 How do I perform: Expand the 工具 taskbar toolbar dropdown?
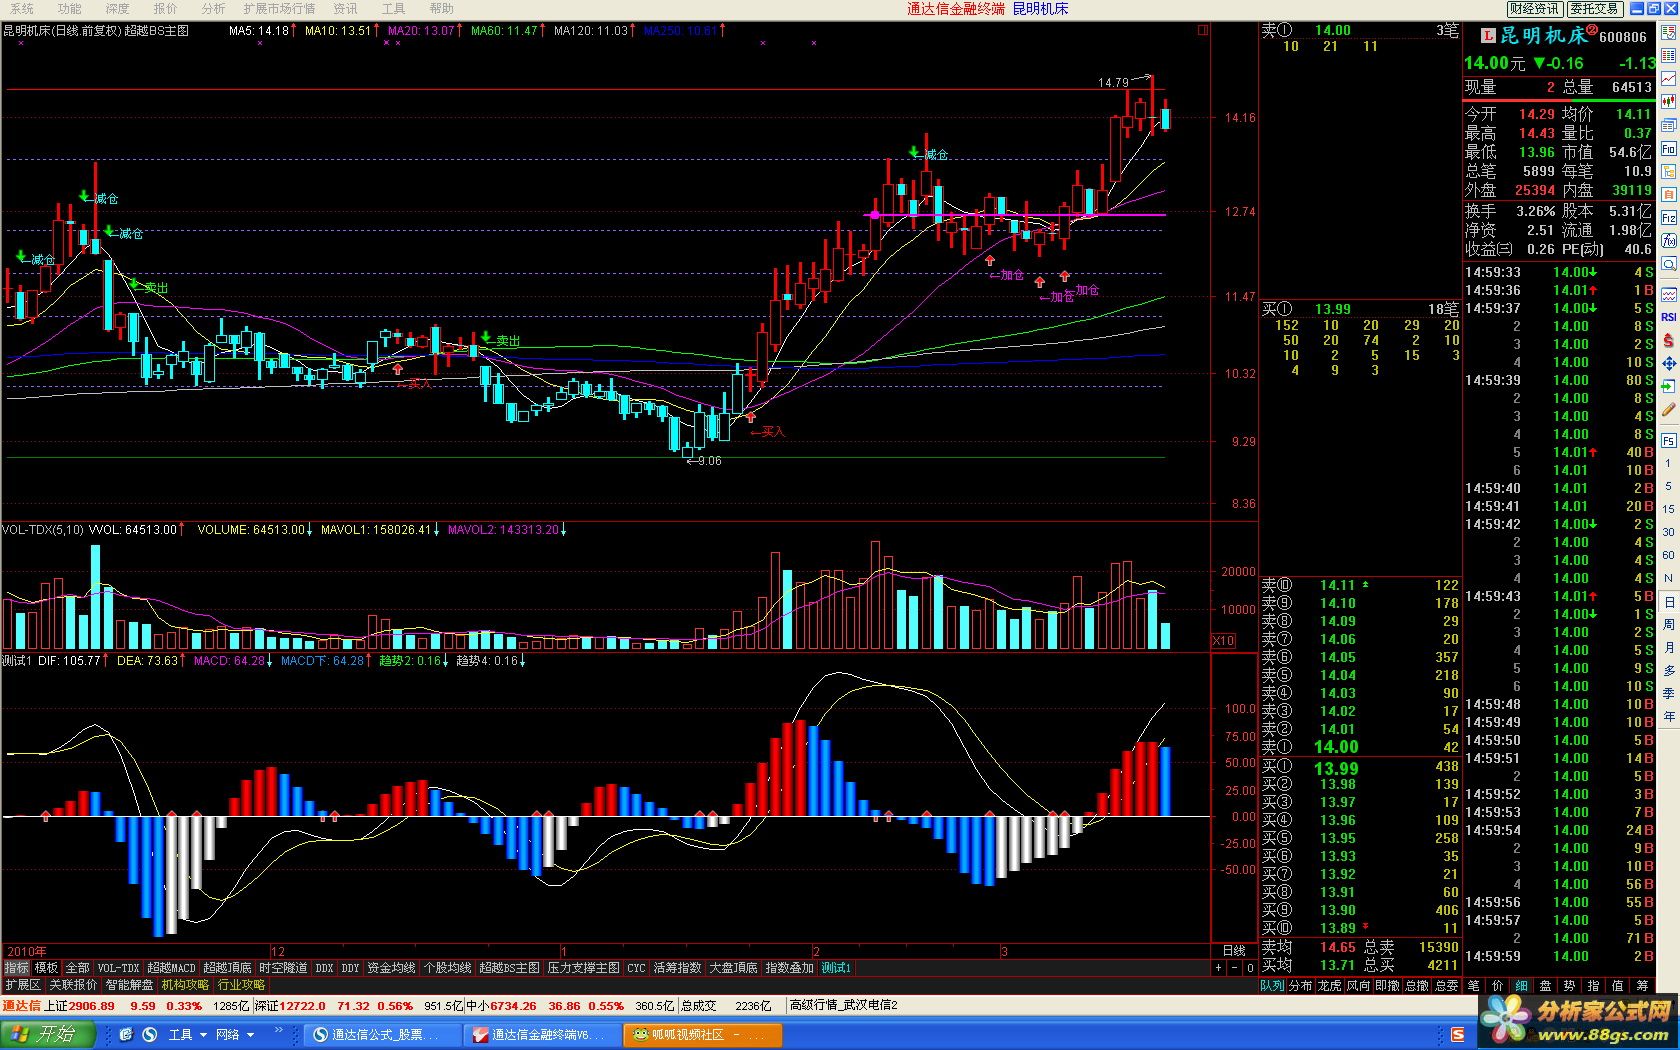[203, 1035]
